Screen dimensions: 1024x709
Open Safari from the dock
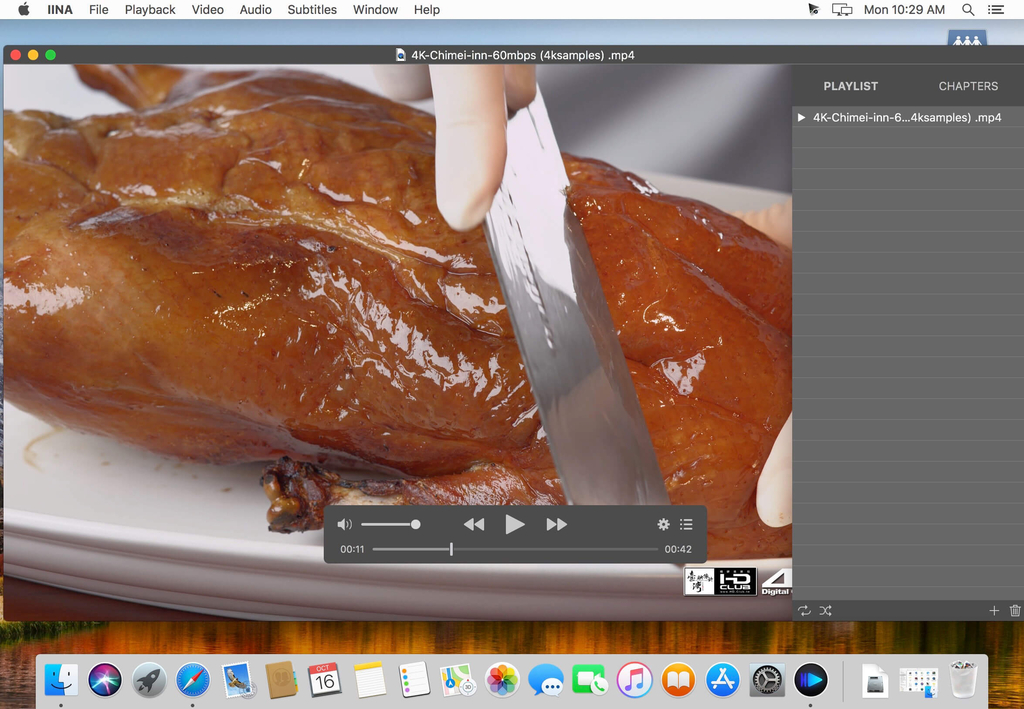[192, 680]
